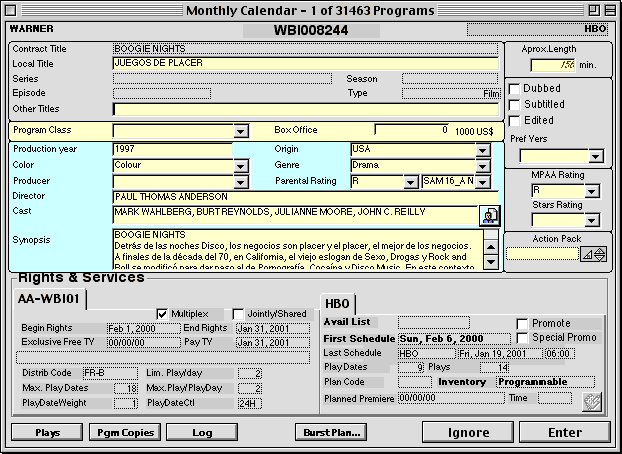Enable the Subtitled checkbox
Viewport: 622px width, 454px height.
click(514, 105)
